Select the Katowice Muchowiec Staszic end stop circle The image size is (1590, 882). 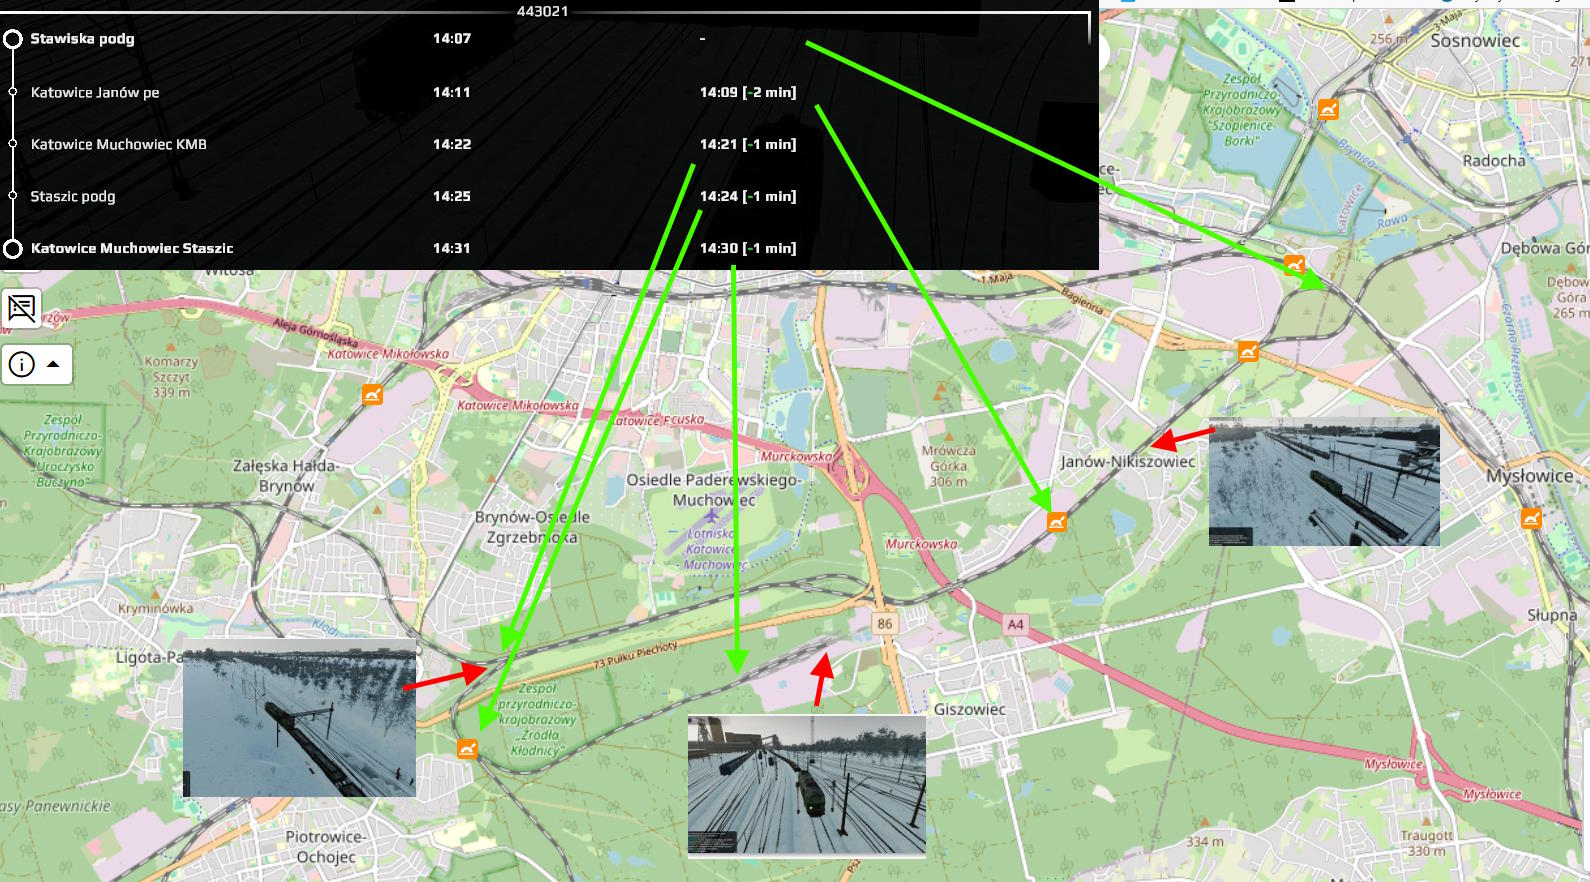[13, 249]
